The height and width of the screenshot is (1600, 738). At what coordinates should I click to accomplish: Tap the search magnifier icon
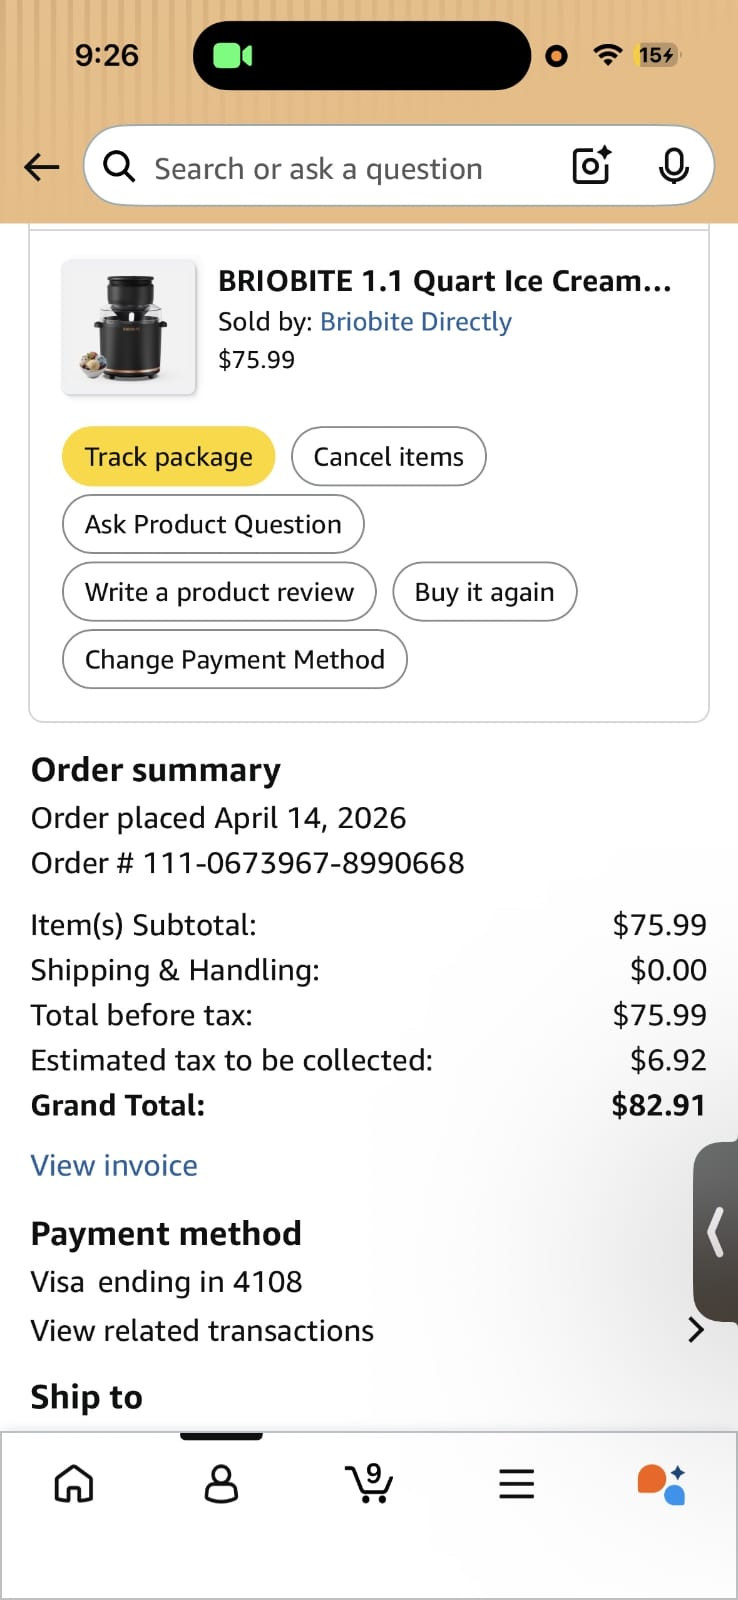[119, 167]
